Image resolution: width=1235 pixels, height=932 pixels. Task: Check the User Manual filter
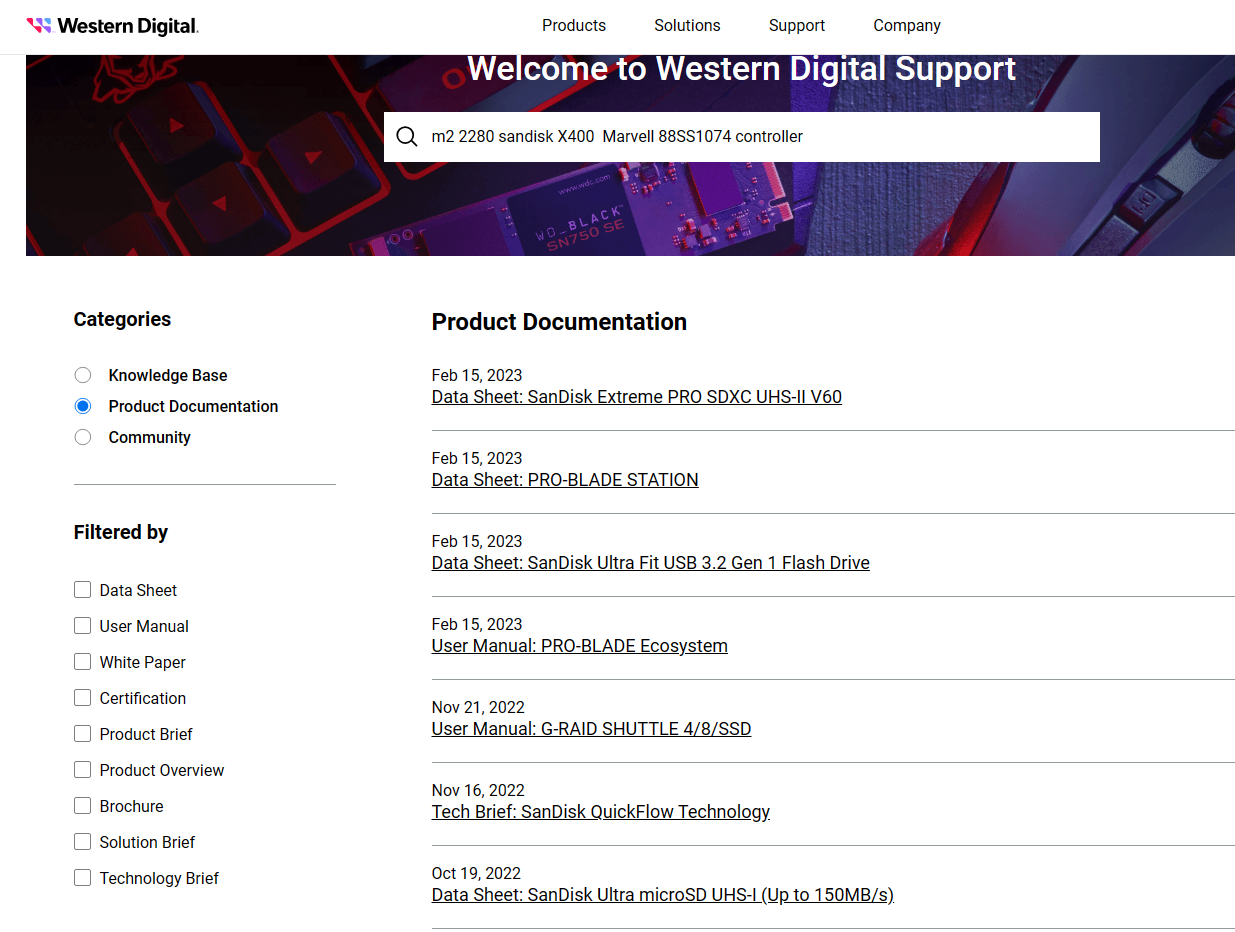(x=83, y=626)
